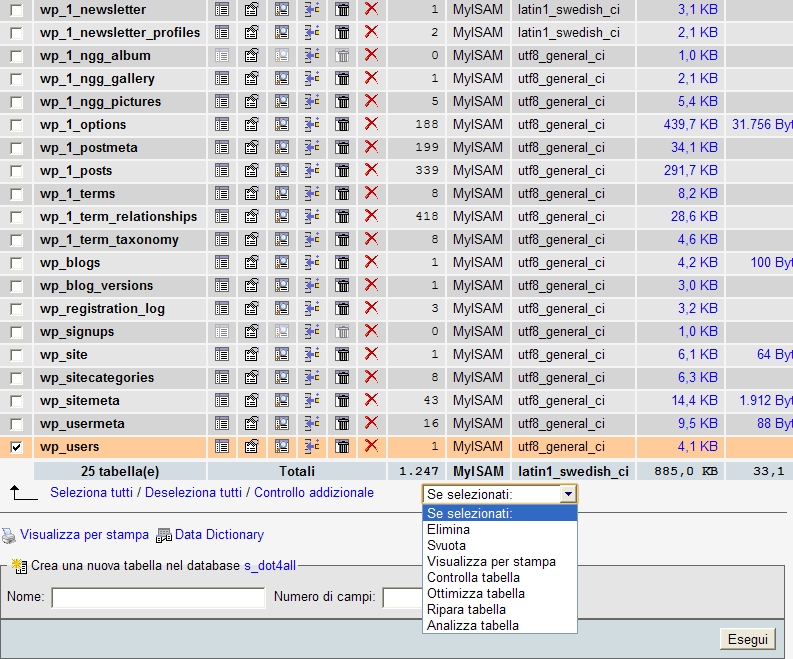Open wp_users table name link

coord(70,447)
